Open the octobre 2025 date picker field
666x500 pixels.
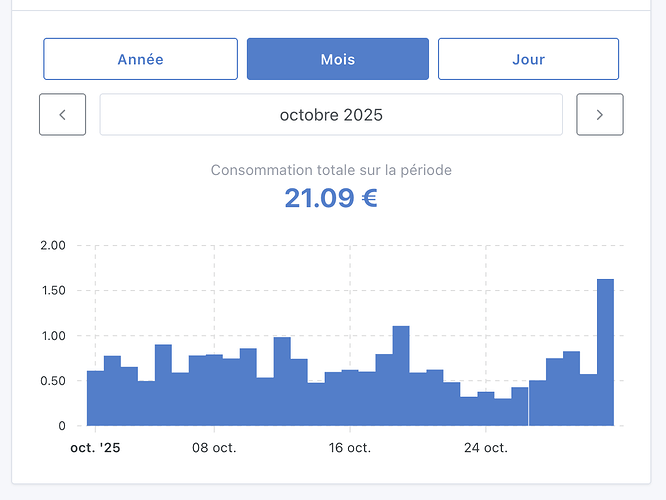331,114
